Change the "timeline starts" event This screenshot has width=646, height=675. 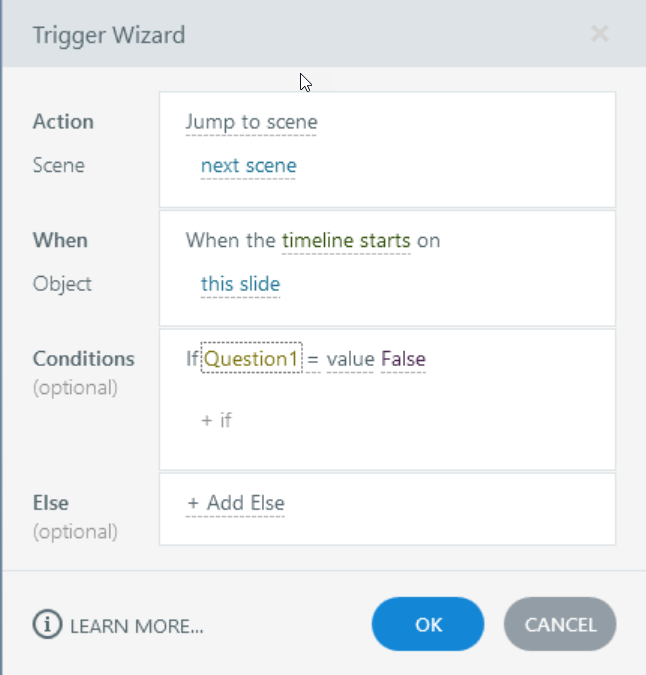pos(346,240)
